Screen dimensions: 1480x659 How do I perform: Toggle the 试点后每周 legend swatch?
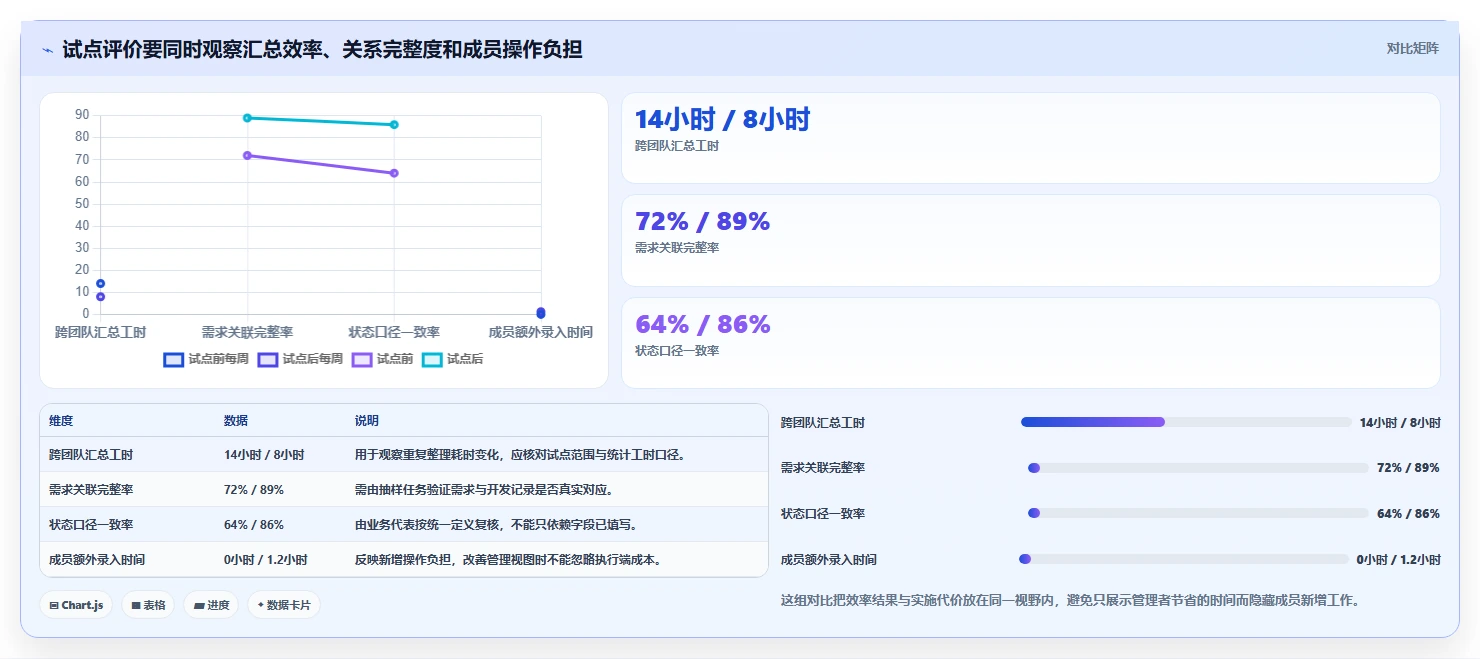(268, 359)
